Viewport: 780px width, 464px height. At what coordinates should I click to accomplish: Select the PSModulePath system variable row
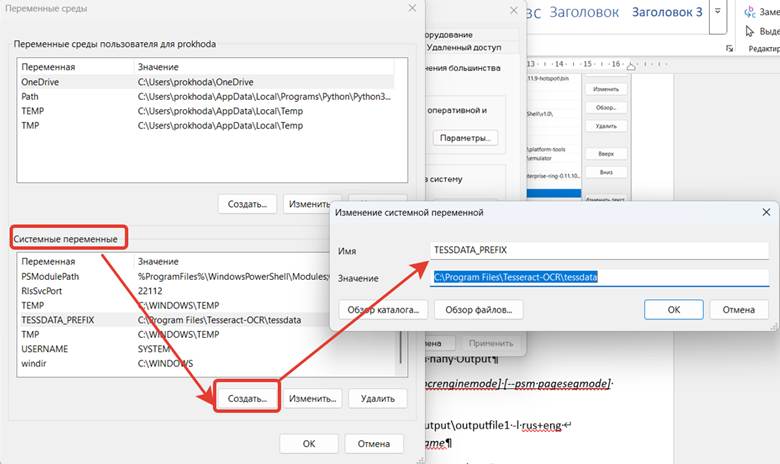pos(174,277)
